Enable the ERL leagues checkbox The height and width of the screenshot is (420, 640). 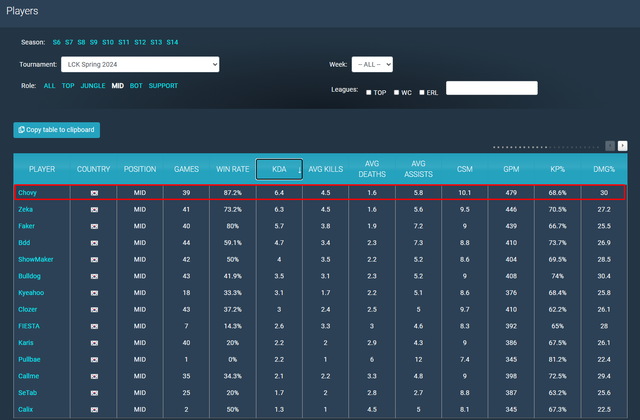coord(422,92)
